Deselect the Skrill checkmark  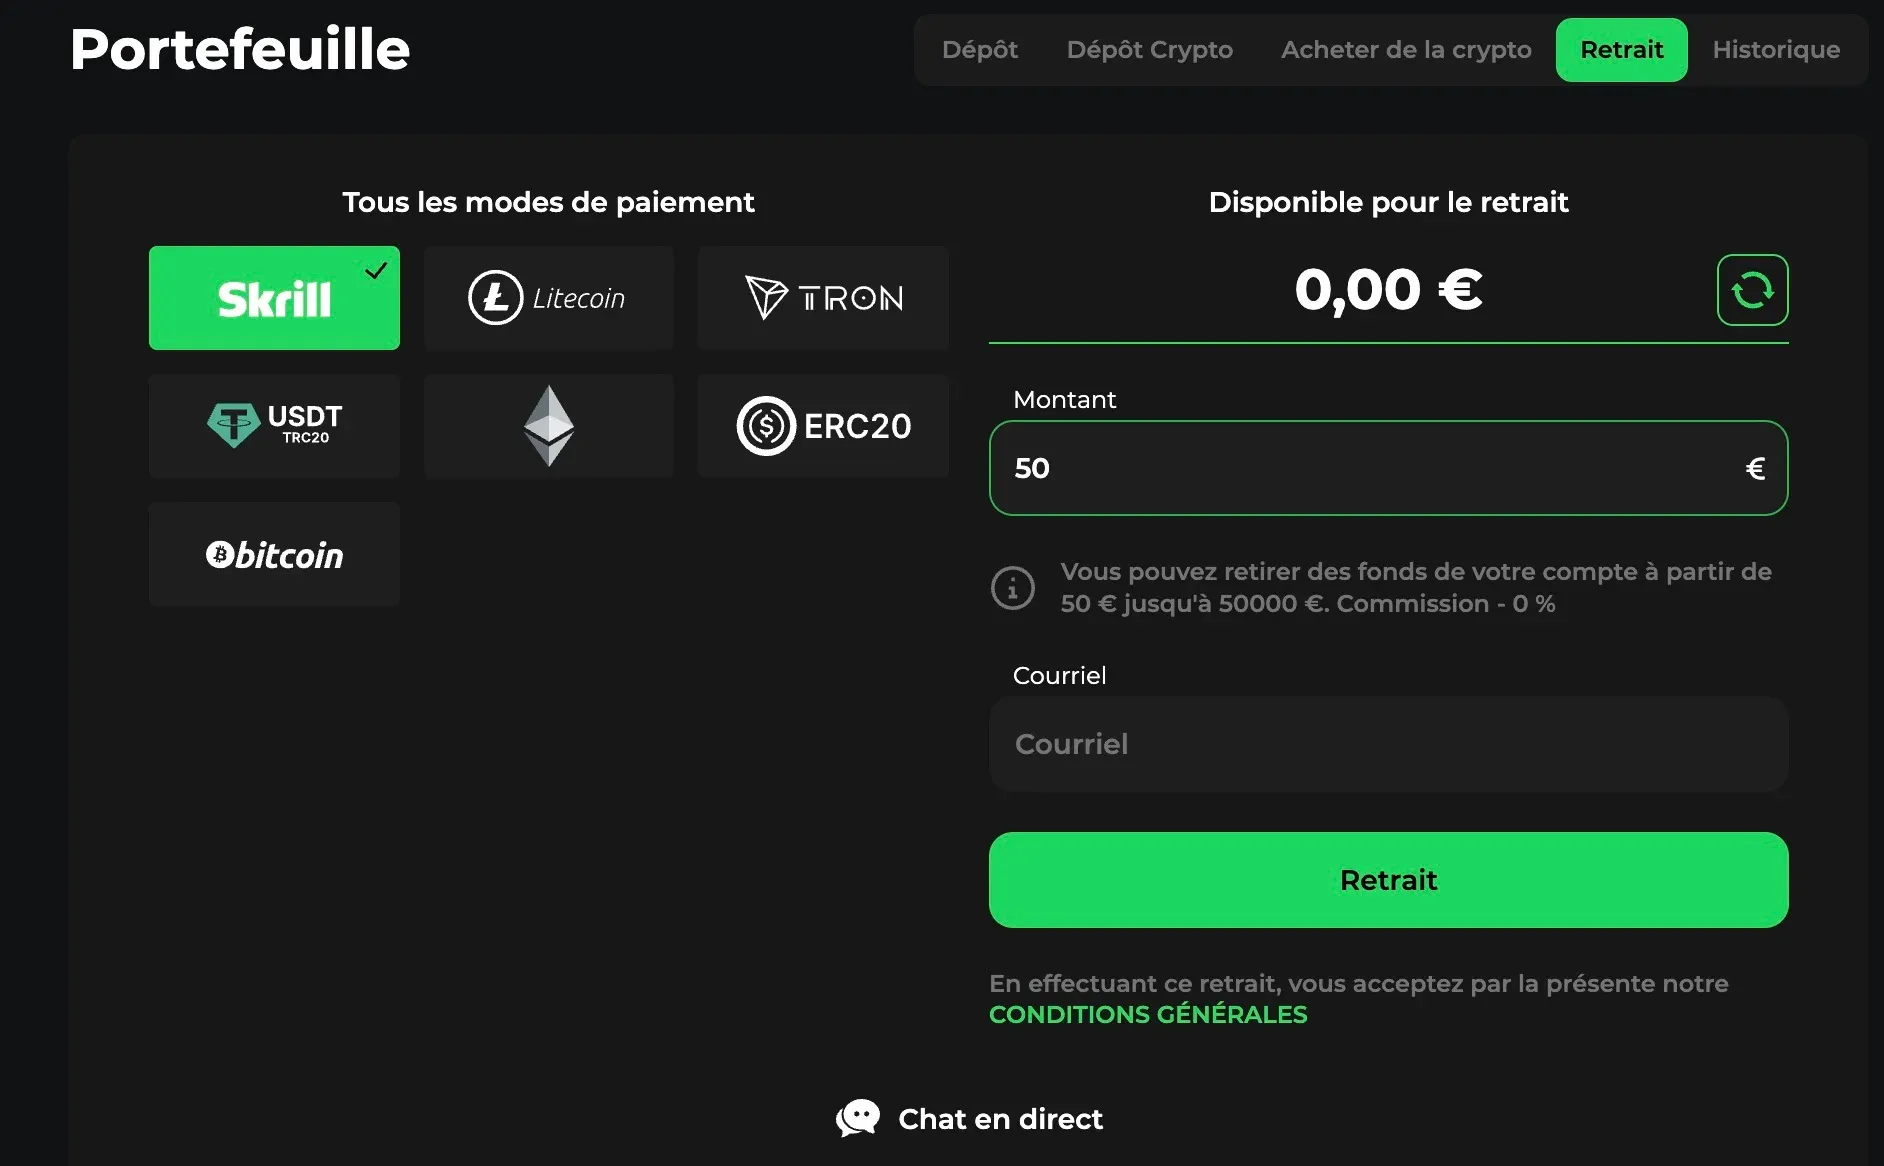click(x=377, y=269)
